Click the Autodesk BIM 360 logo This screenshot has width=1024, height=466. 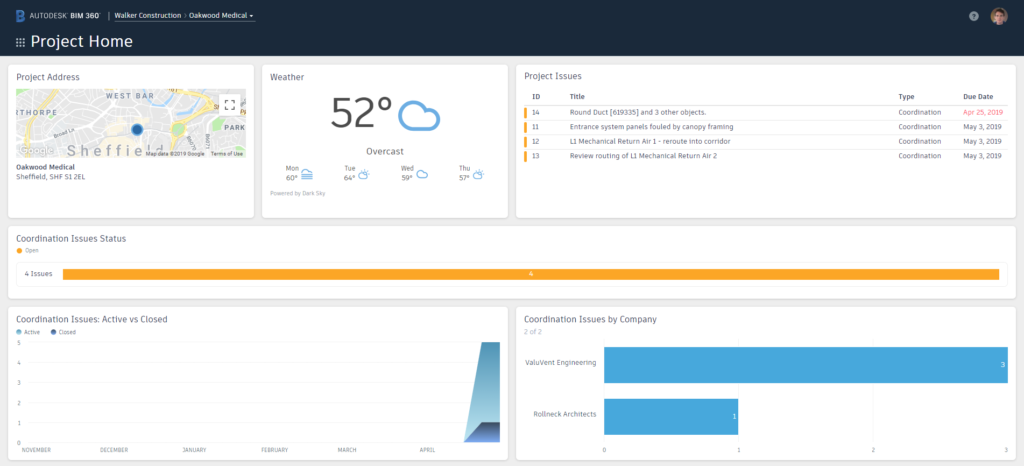(58, 15)
